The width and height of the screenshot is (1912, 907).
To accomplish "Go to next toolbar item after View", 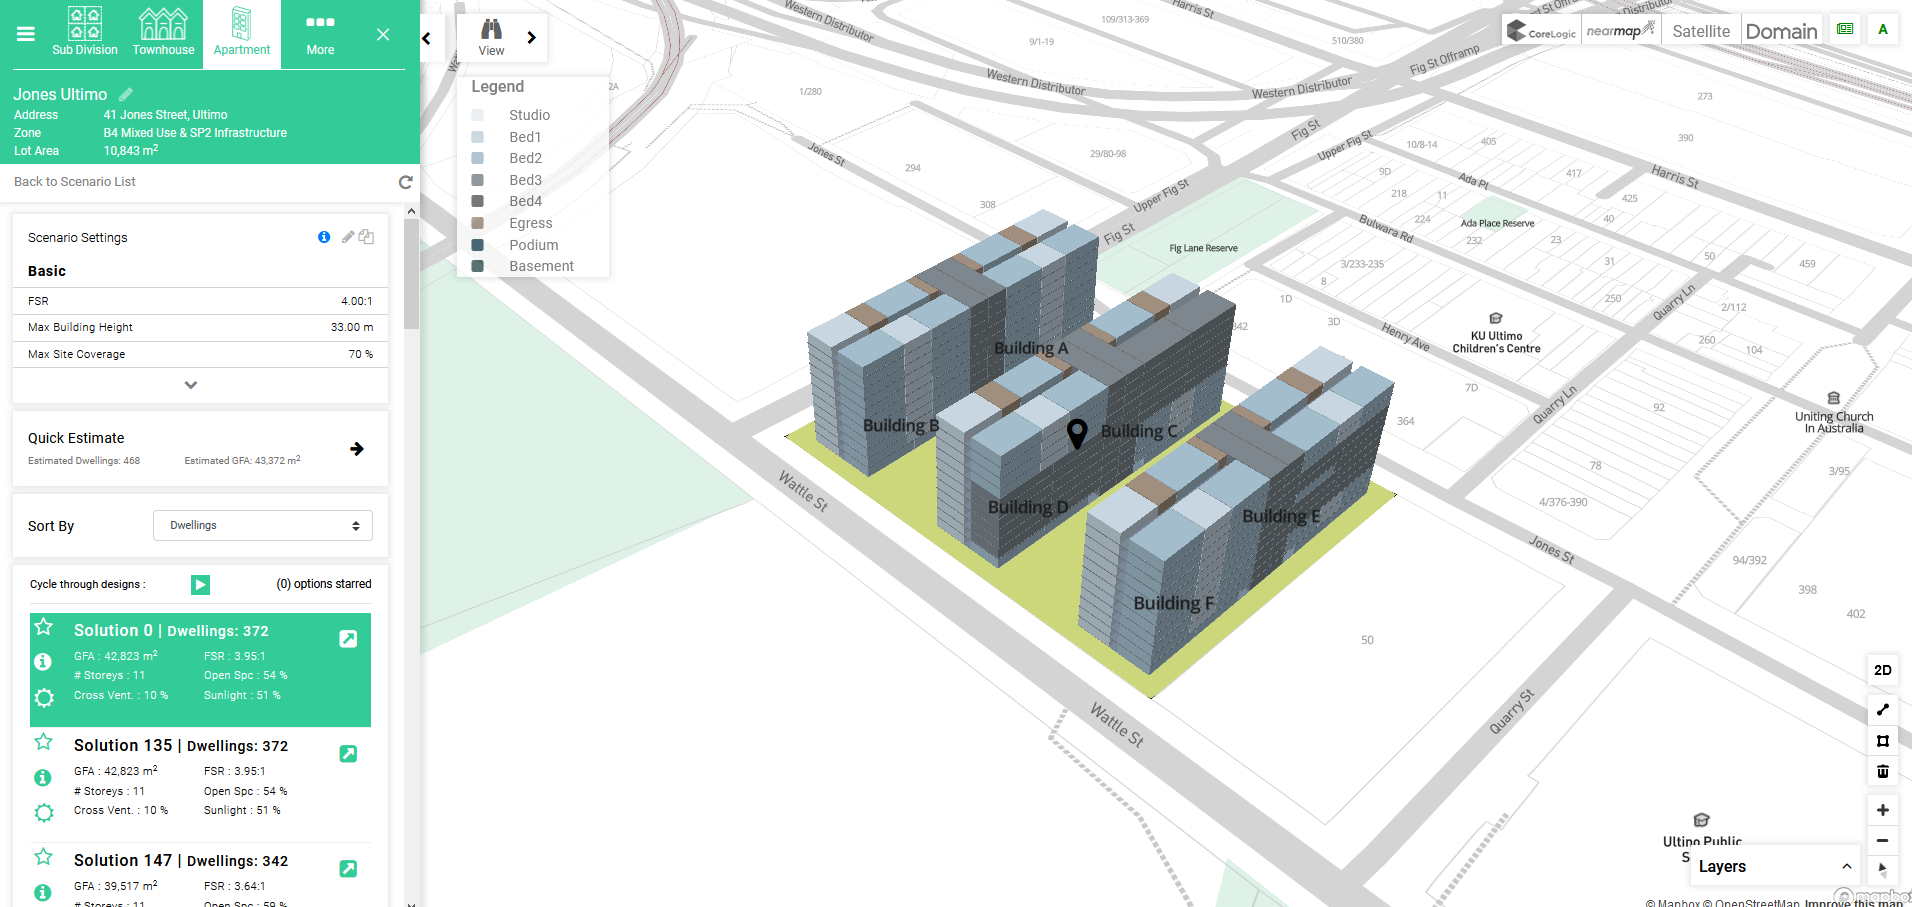I will click(x=532, y=38).
